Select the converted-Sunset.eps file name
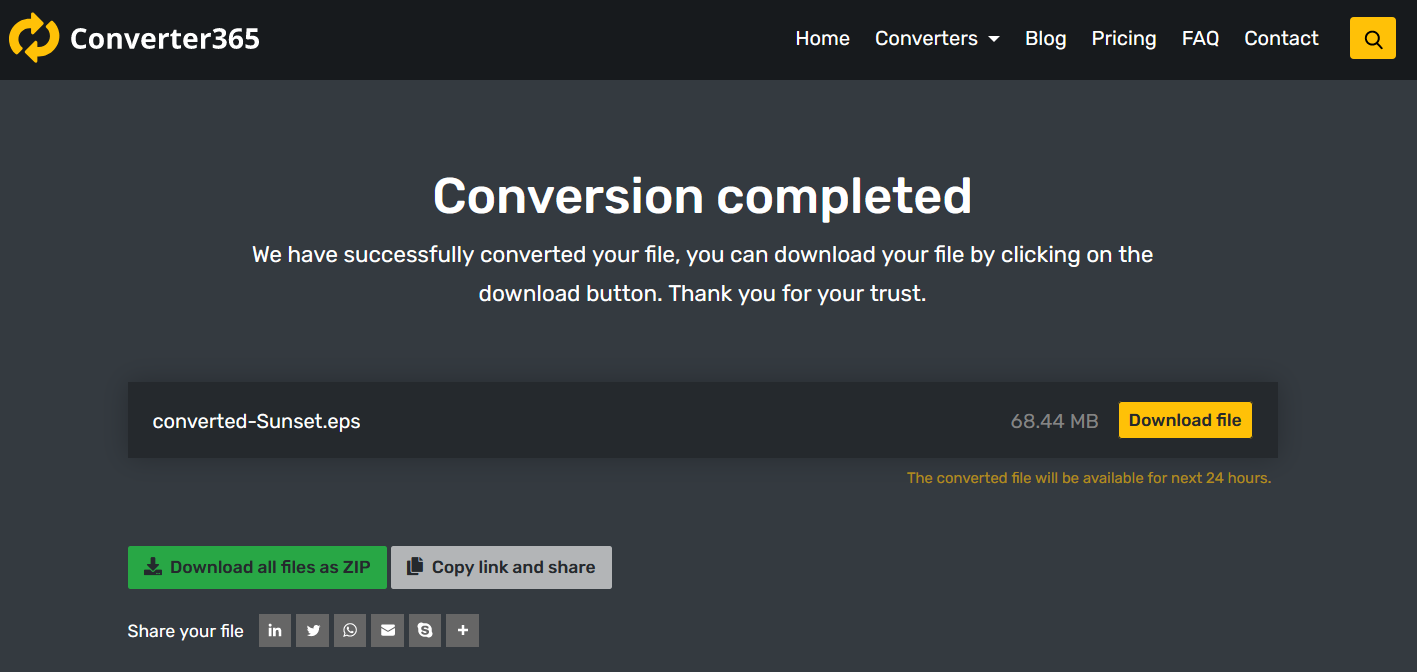 256,421
